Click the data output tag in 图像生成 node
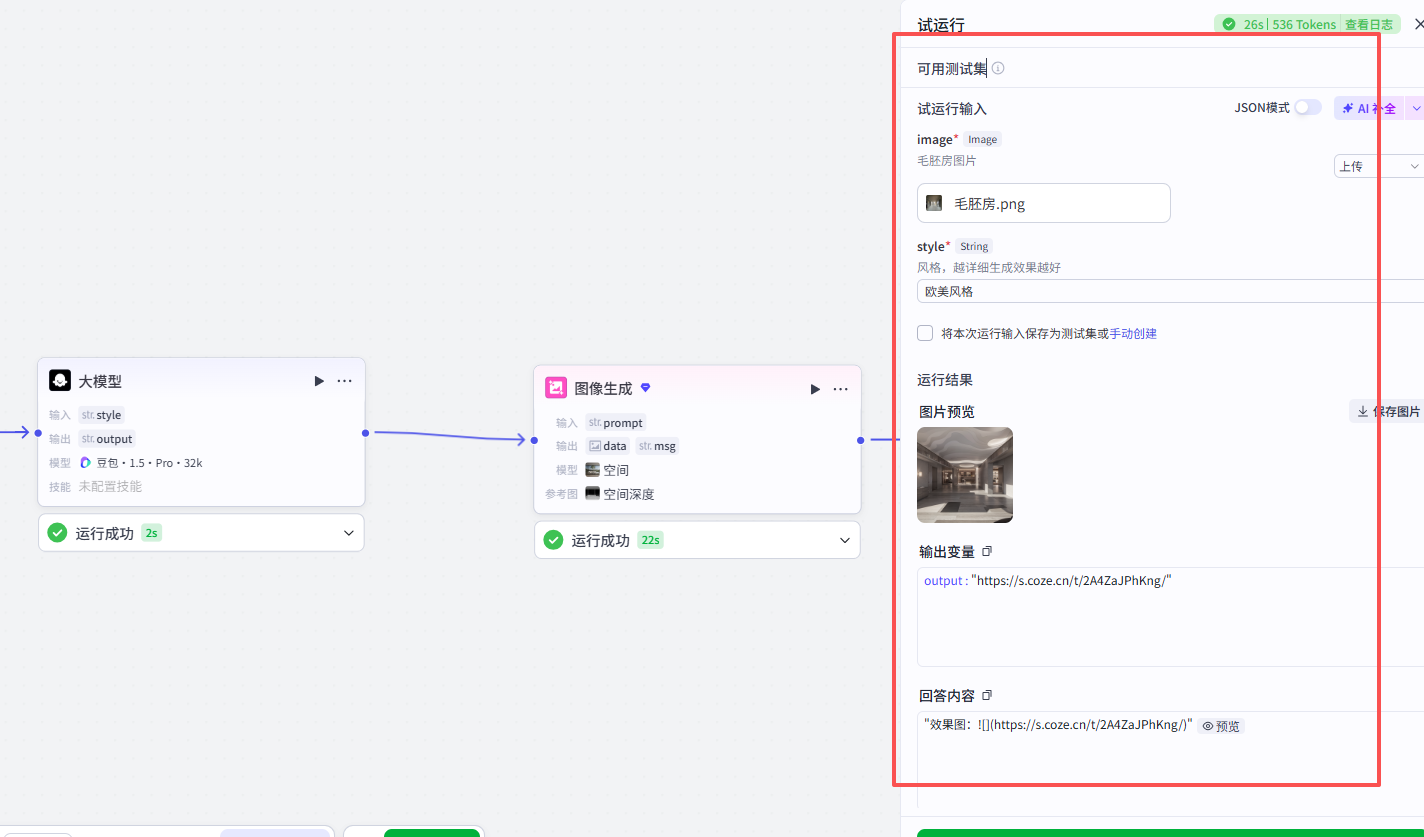Viewport: 1424px width, 837px height. pyautogui.click(x=607, y=446)
